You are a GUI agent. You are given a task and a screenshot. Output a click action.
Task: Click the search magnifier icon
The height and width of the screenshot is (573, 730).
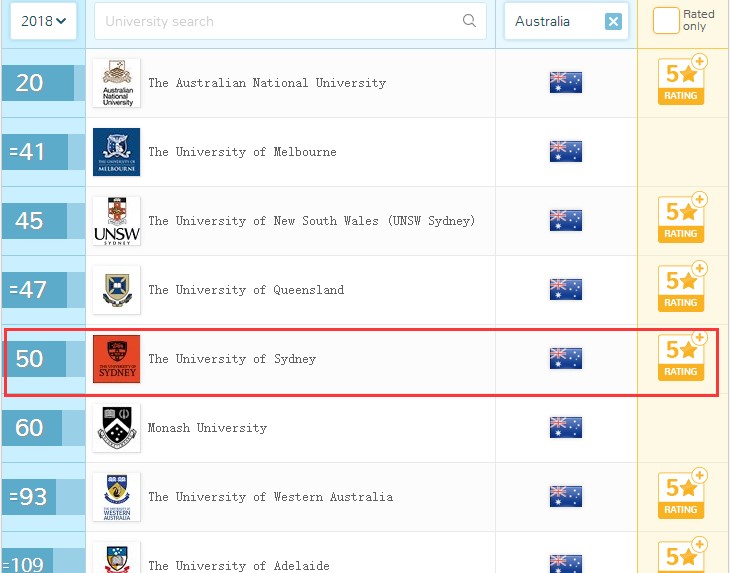point(470,21)
